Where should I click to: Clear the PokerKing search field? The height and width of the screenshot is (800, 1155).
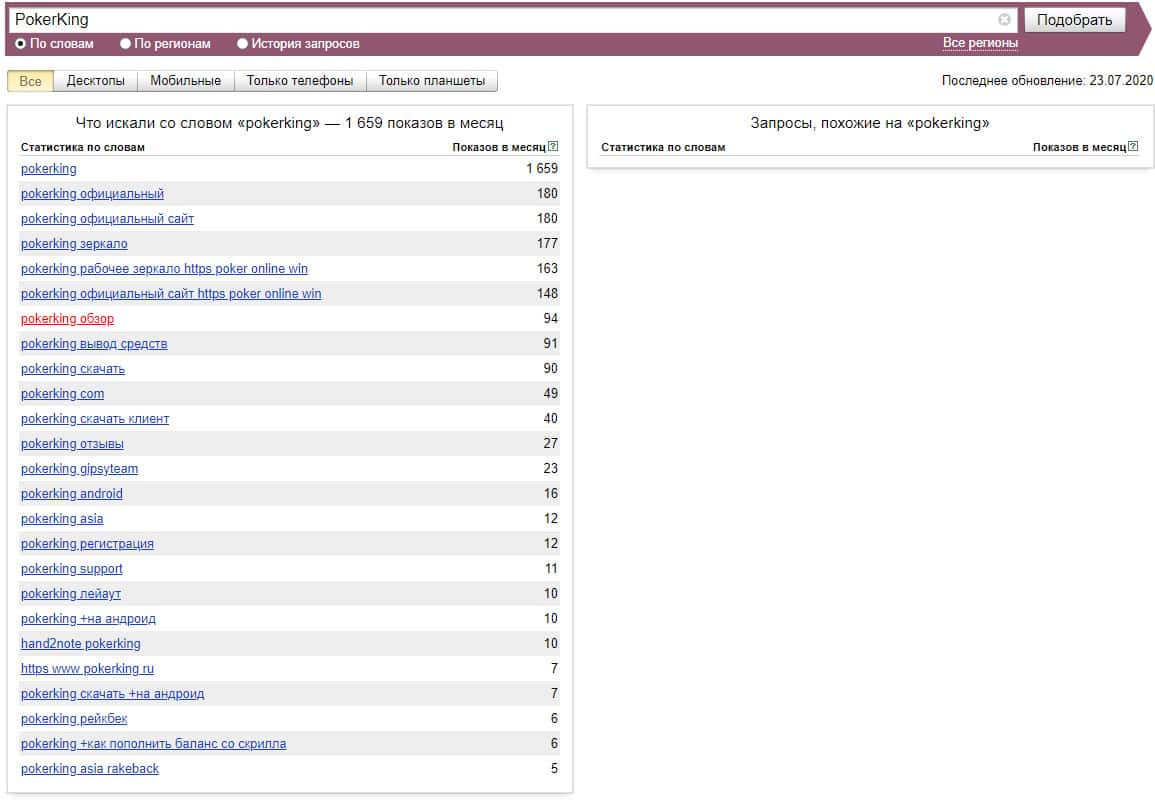pos(1004,20)
